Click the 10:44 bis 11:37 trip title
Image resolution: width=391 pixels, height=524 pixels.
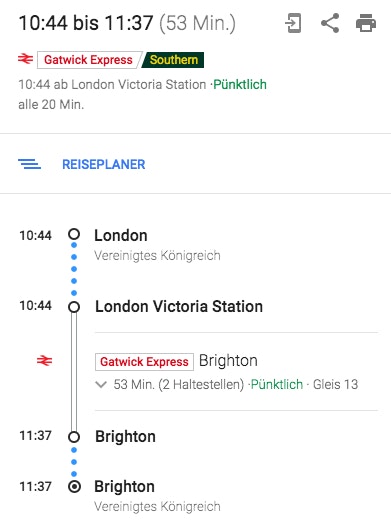coord(127,23)
